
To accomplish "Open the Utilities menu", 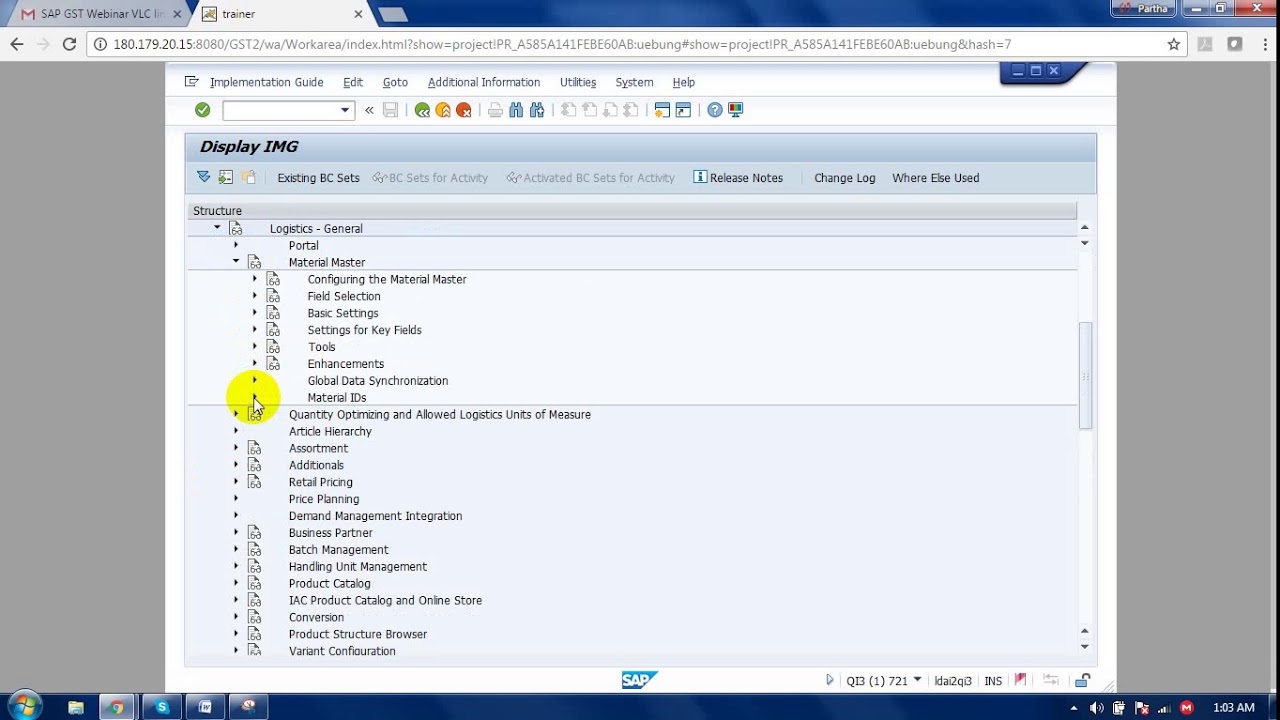I will point(578,82).
